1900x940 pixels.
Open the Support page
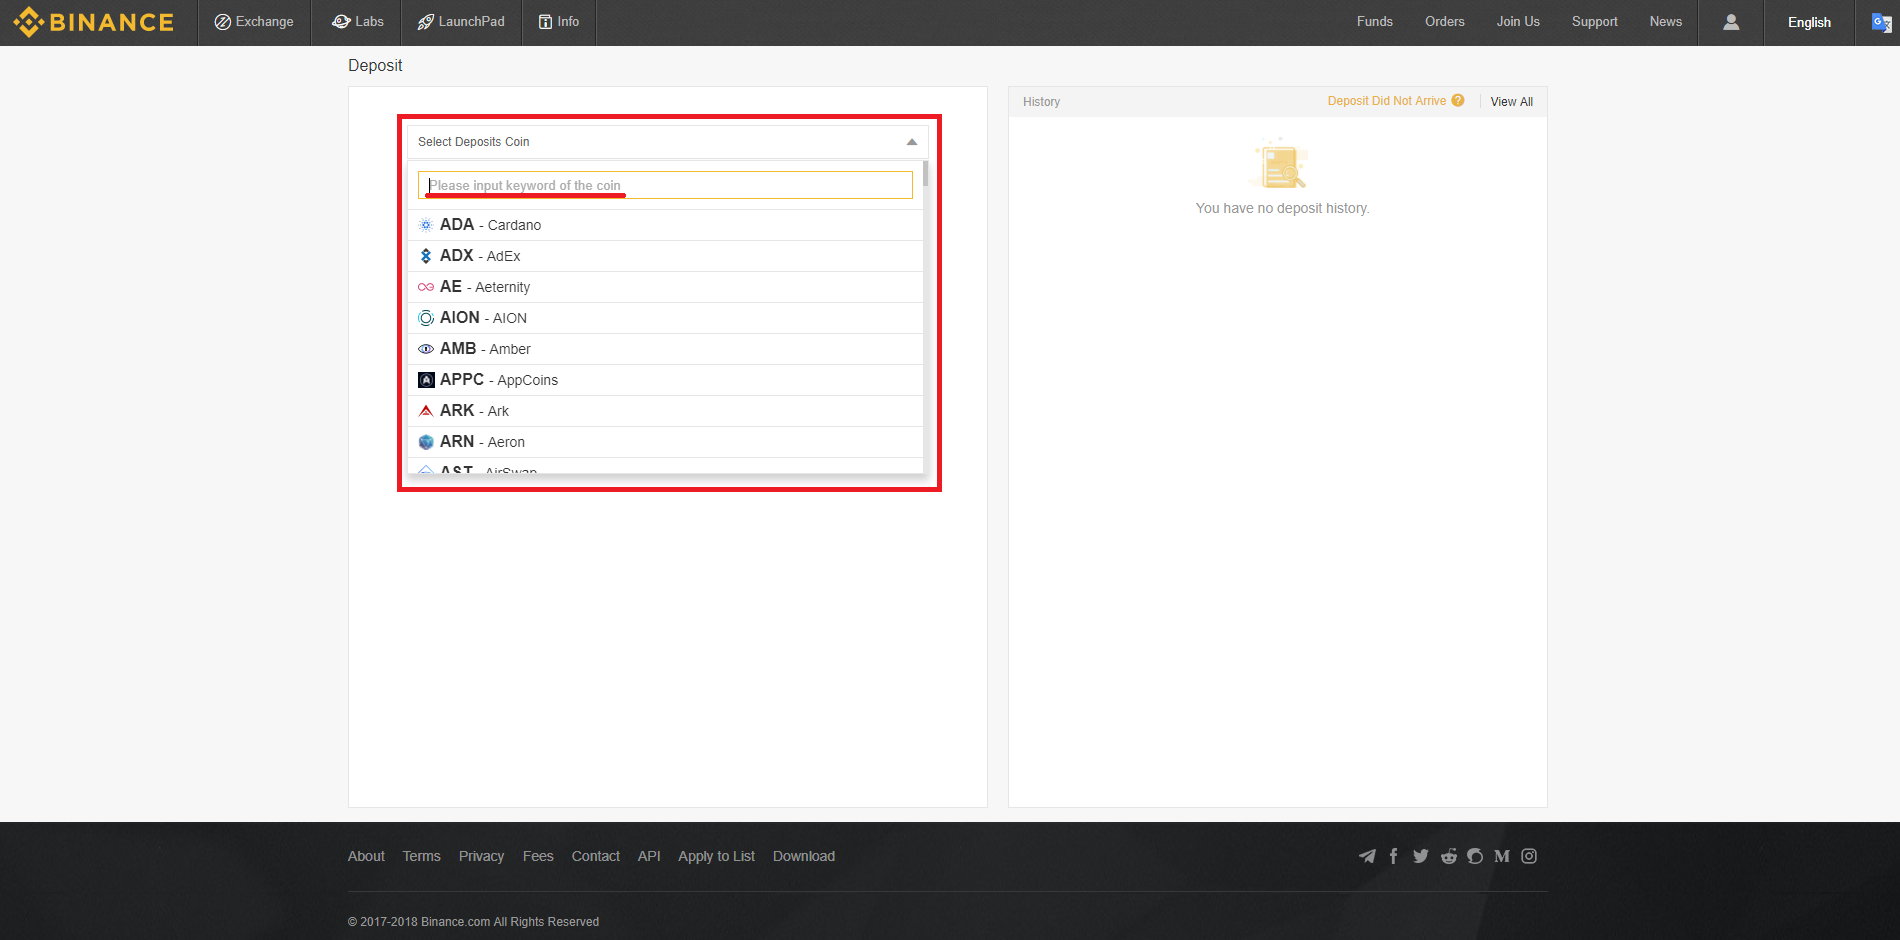[x=1594, y=22]
